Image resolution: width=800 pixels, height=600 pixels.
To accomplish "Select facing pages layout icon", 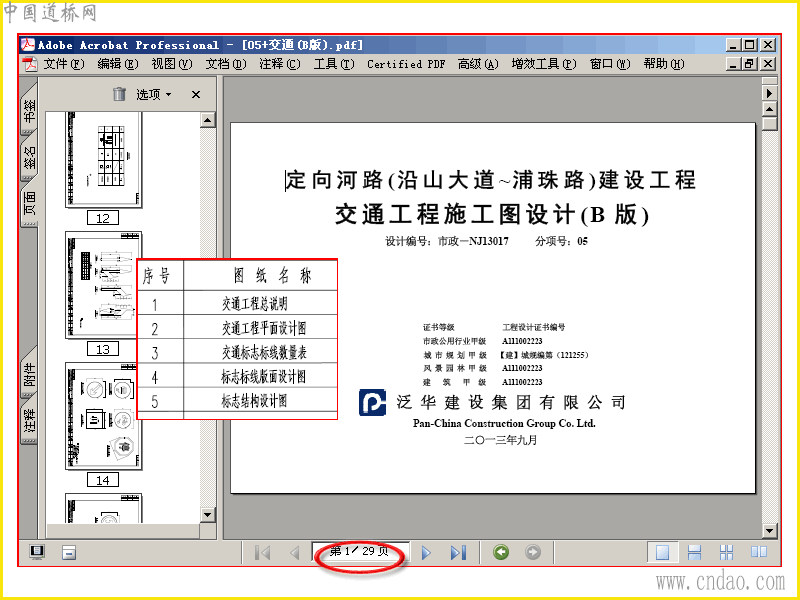I will point(759,552).
